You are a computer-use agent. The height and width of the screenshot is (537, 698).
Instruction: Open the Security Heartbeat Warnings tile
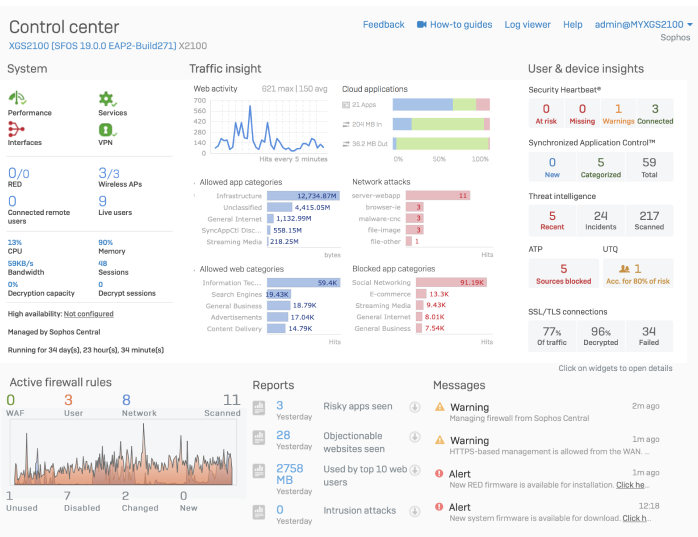[x=618, y=114]
